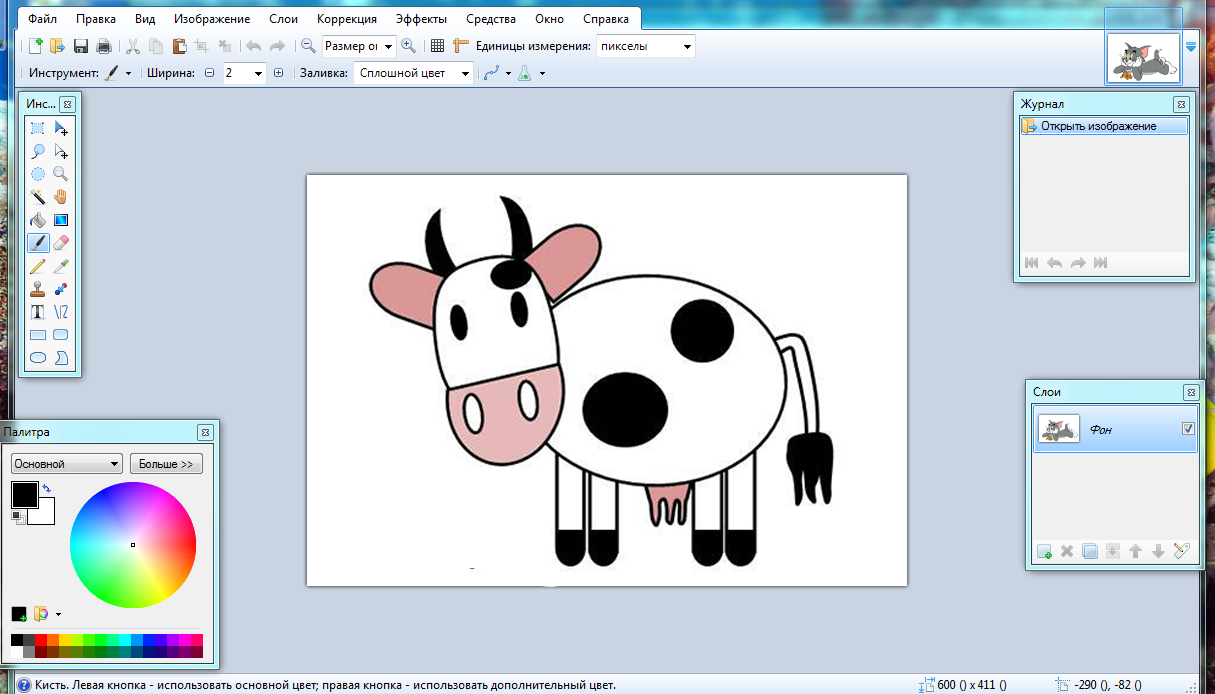Select the Move Selection tool

[x=61, y=151]
